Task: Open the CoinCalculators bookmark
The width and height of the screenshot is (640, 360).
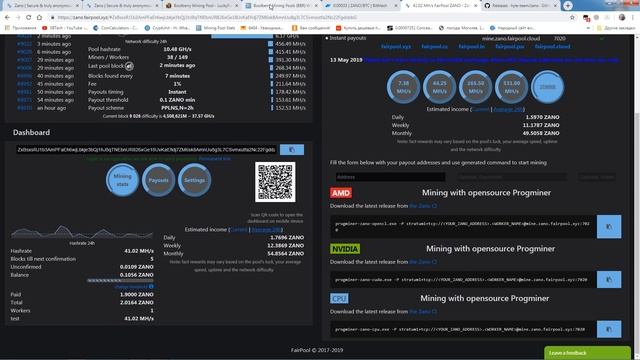Action: pyautogui.click(x=116, y=28)
